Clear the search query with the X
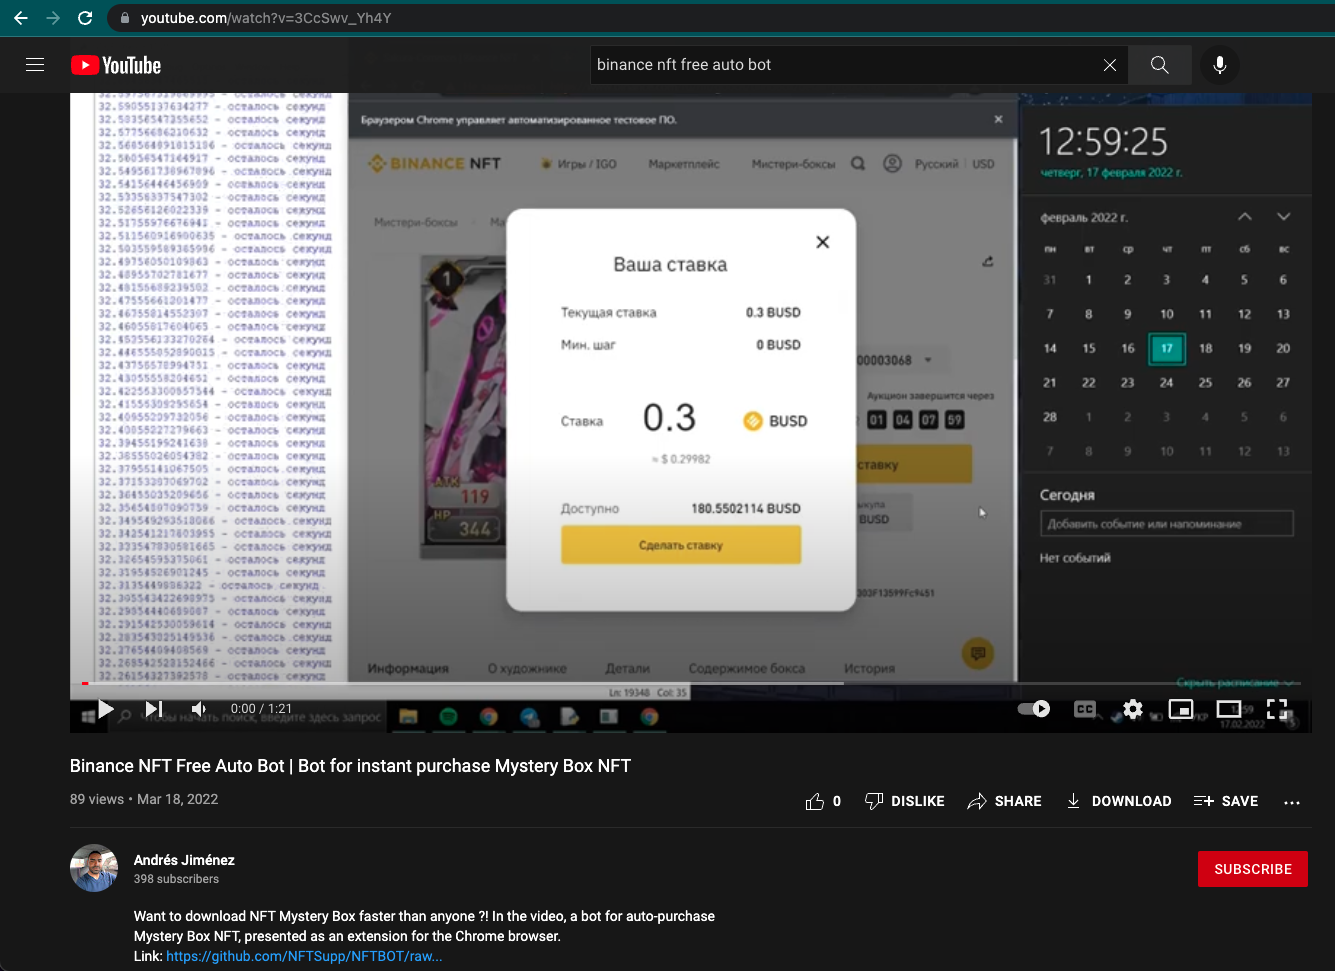Image resolution: width=1335 pixels, height=971 pixels. coord(1110,65)
